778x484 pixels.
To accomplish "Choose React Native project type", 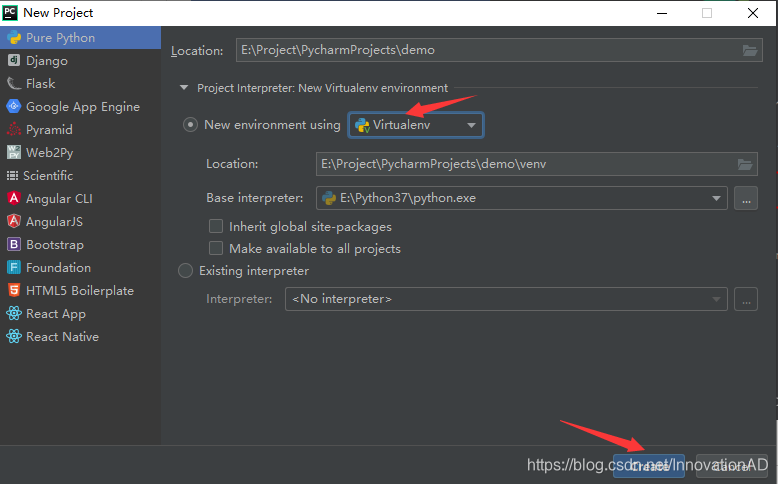I will click(x=80, y=337).
